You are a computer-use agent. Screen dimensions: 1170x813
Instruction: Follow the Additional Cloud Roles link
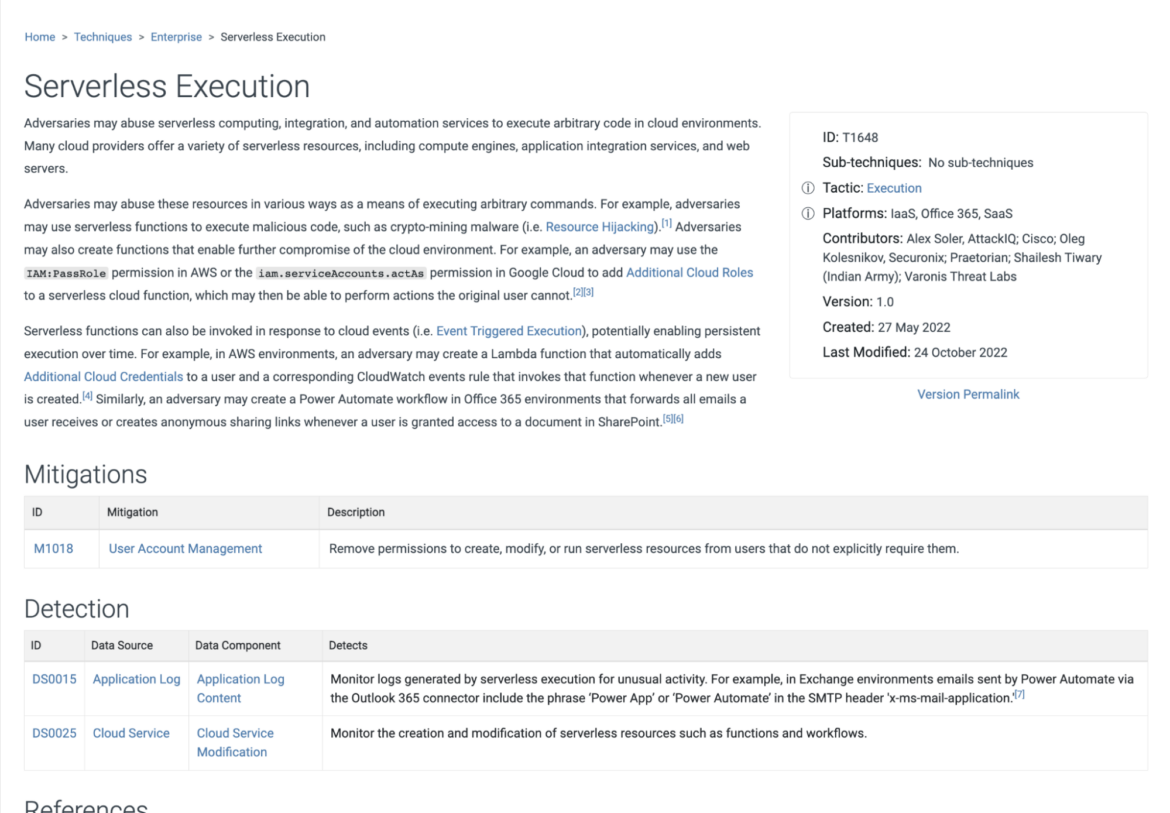point(689,273)
